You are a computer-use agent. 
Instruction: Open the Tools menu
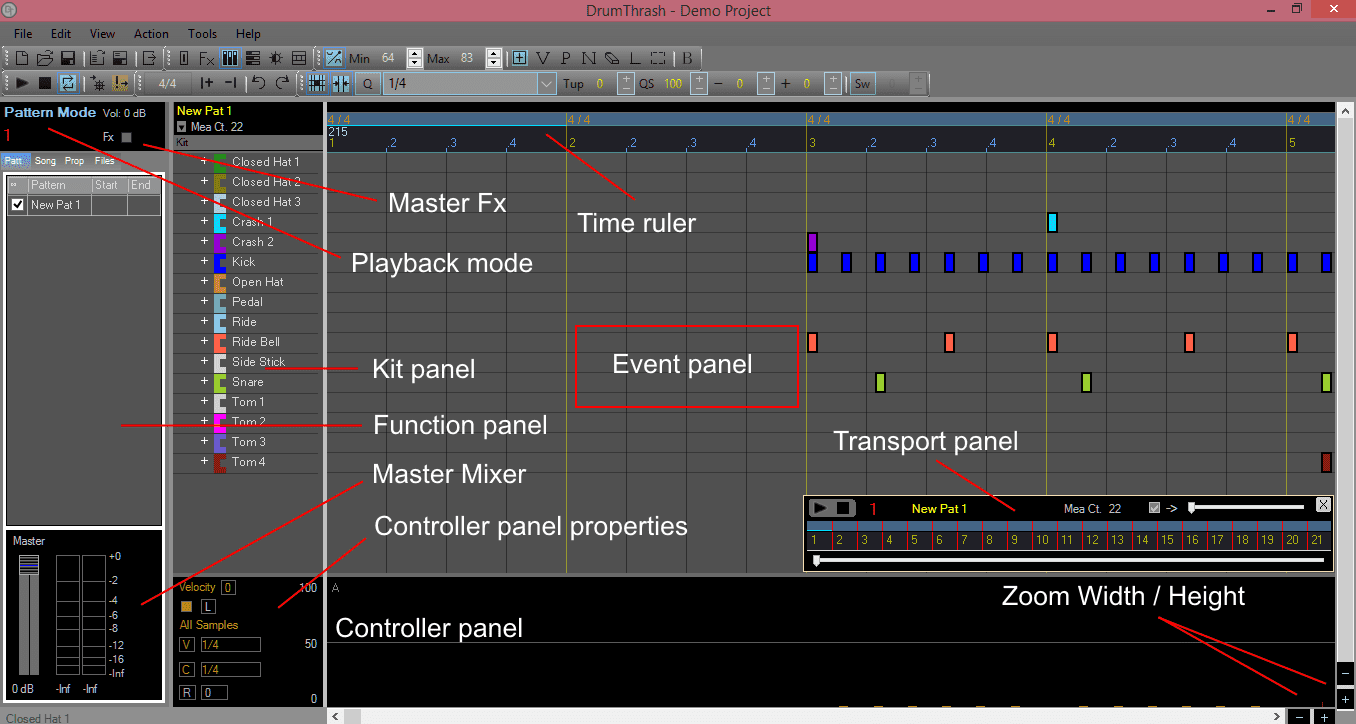(202, 33)
